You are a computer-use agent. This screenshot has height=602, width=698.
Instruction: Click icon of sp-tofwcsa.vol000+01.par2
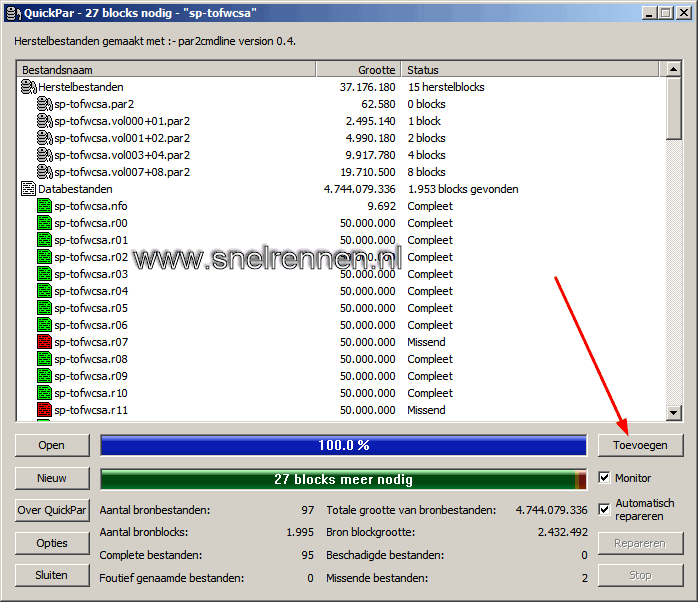coord(45,121)
